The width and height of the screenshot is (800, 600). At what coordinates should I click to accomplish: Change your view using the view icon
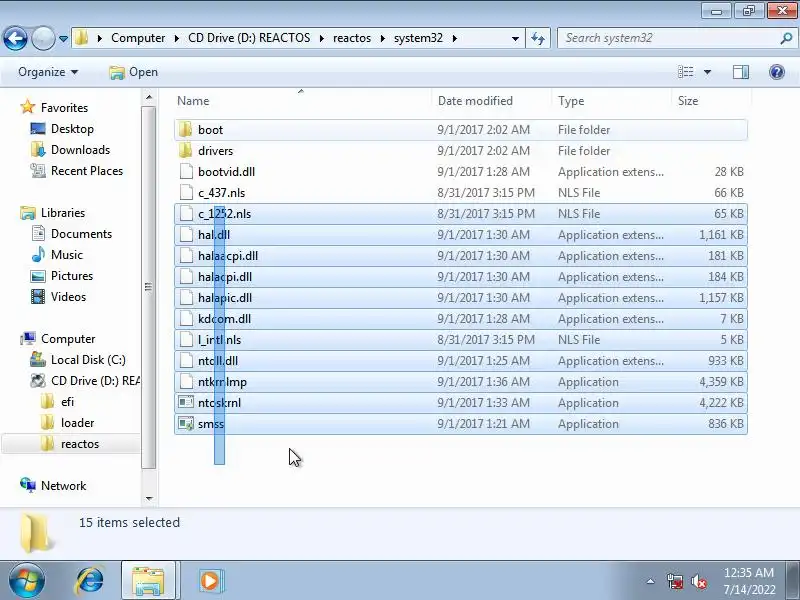tap(686, 72)
